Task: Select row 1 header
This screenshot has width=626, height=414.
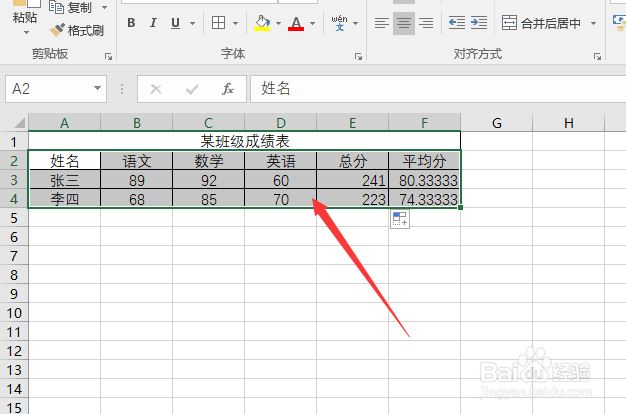Action: pos(14,142)
